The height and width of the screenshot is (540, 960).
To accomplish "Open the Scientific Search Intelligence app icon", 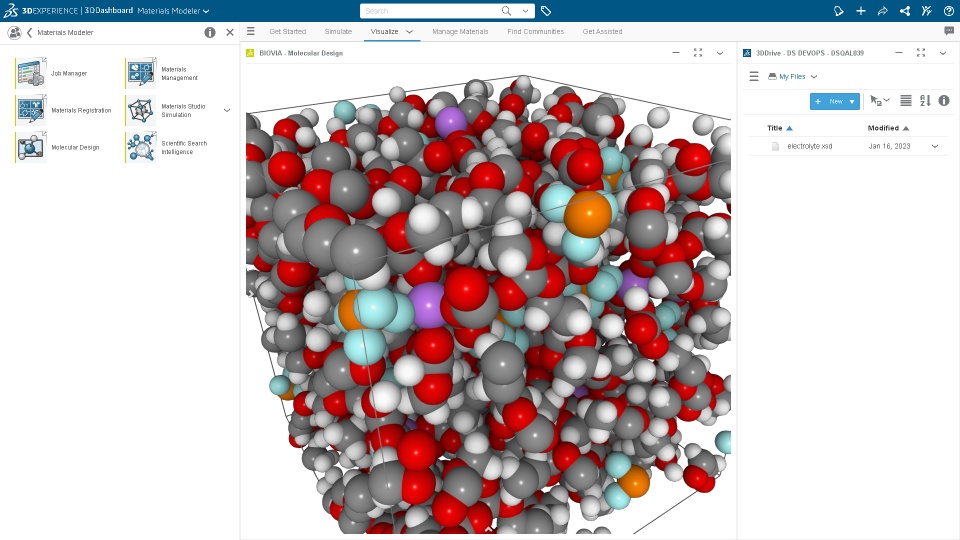I will pyautogui.click(x=141, y=147).
